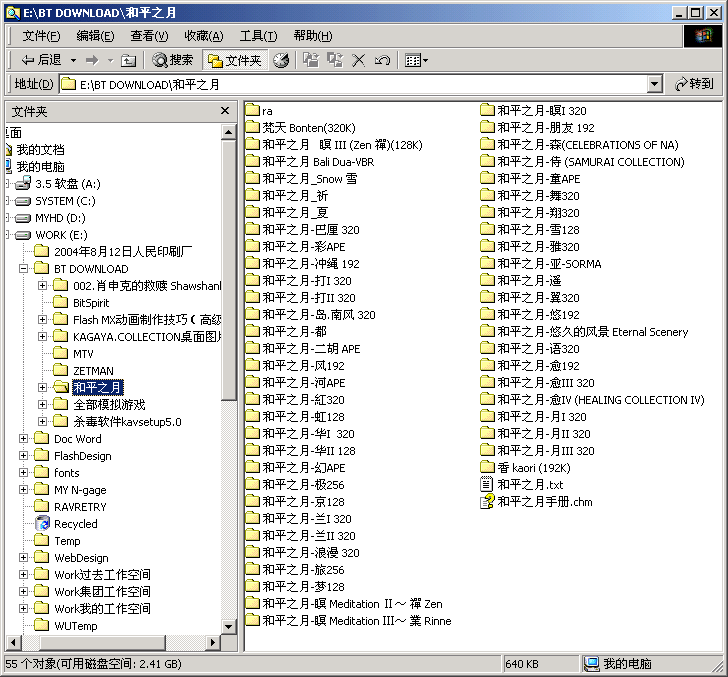Click the Move To toolbar icon

coord(311,60)
